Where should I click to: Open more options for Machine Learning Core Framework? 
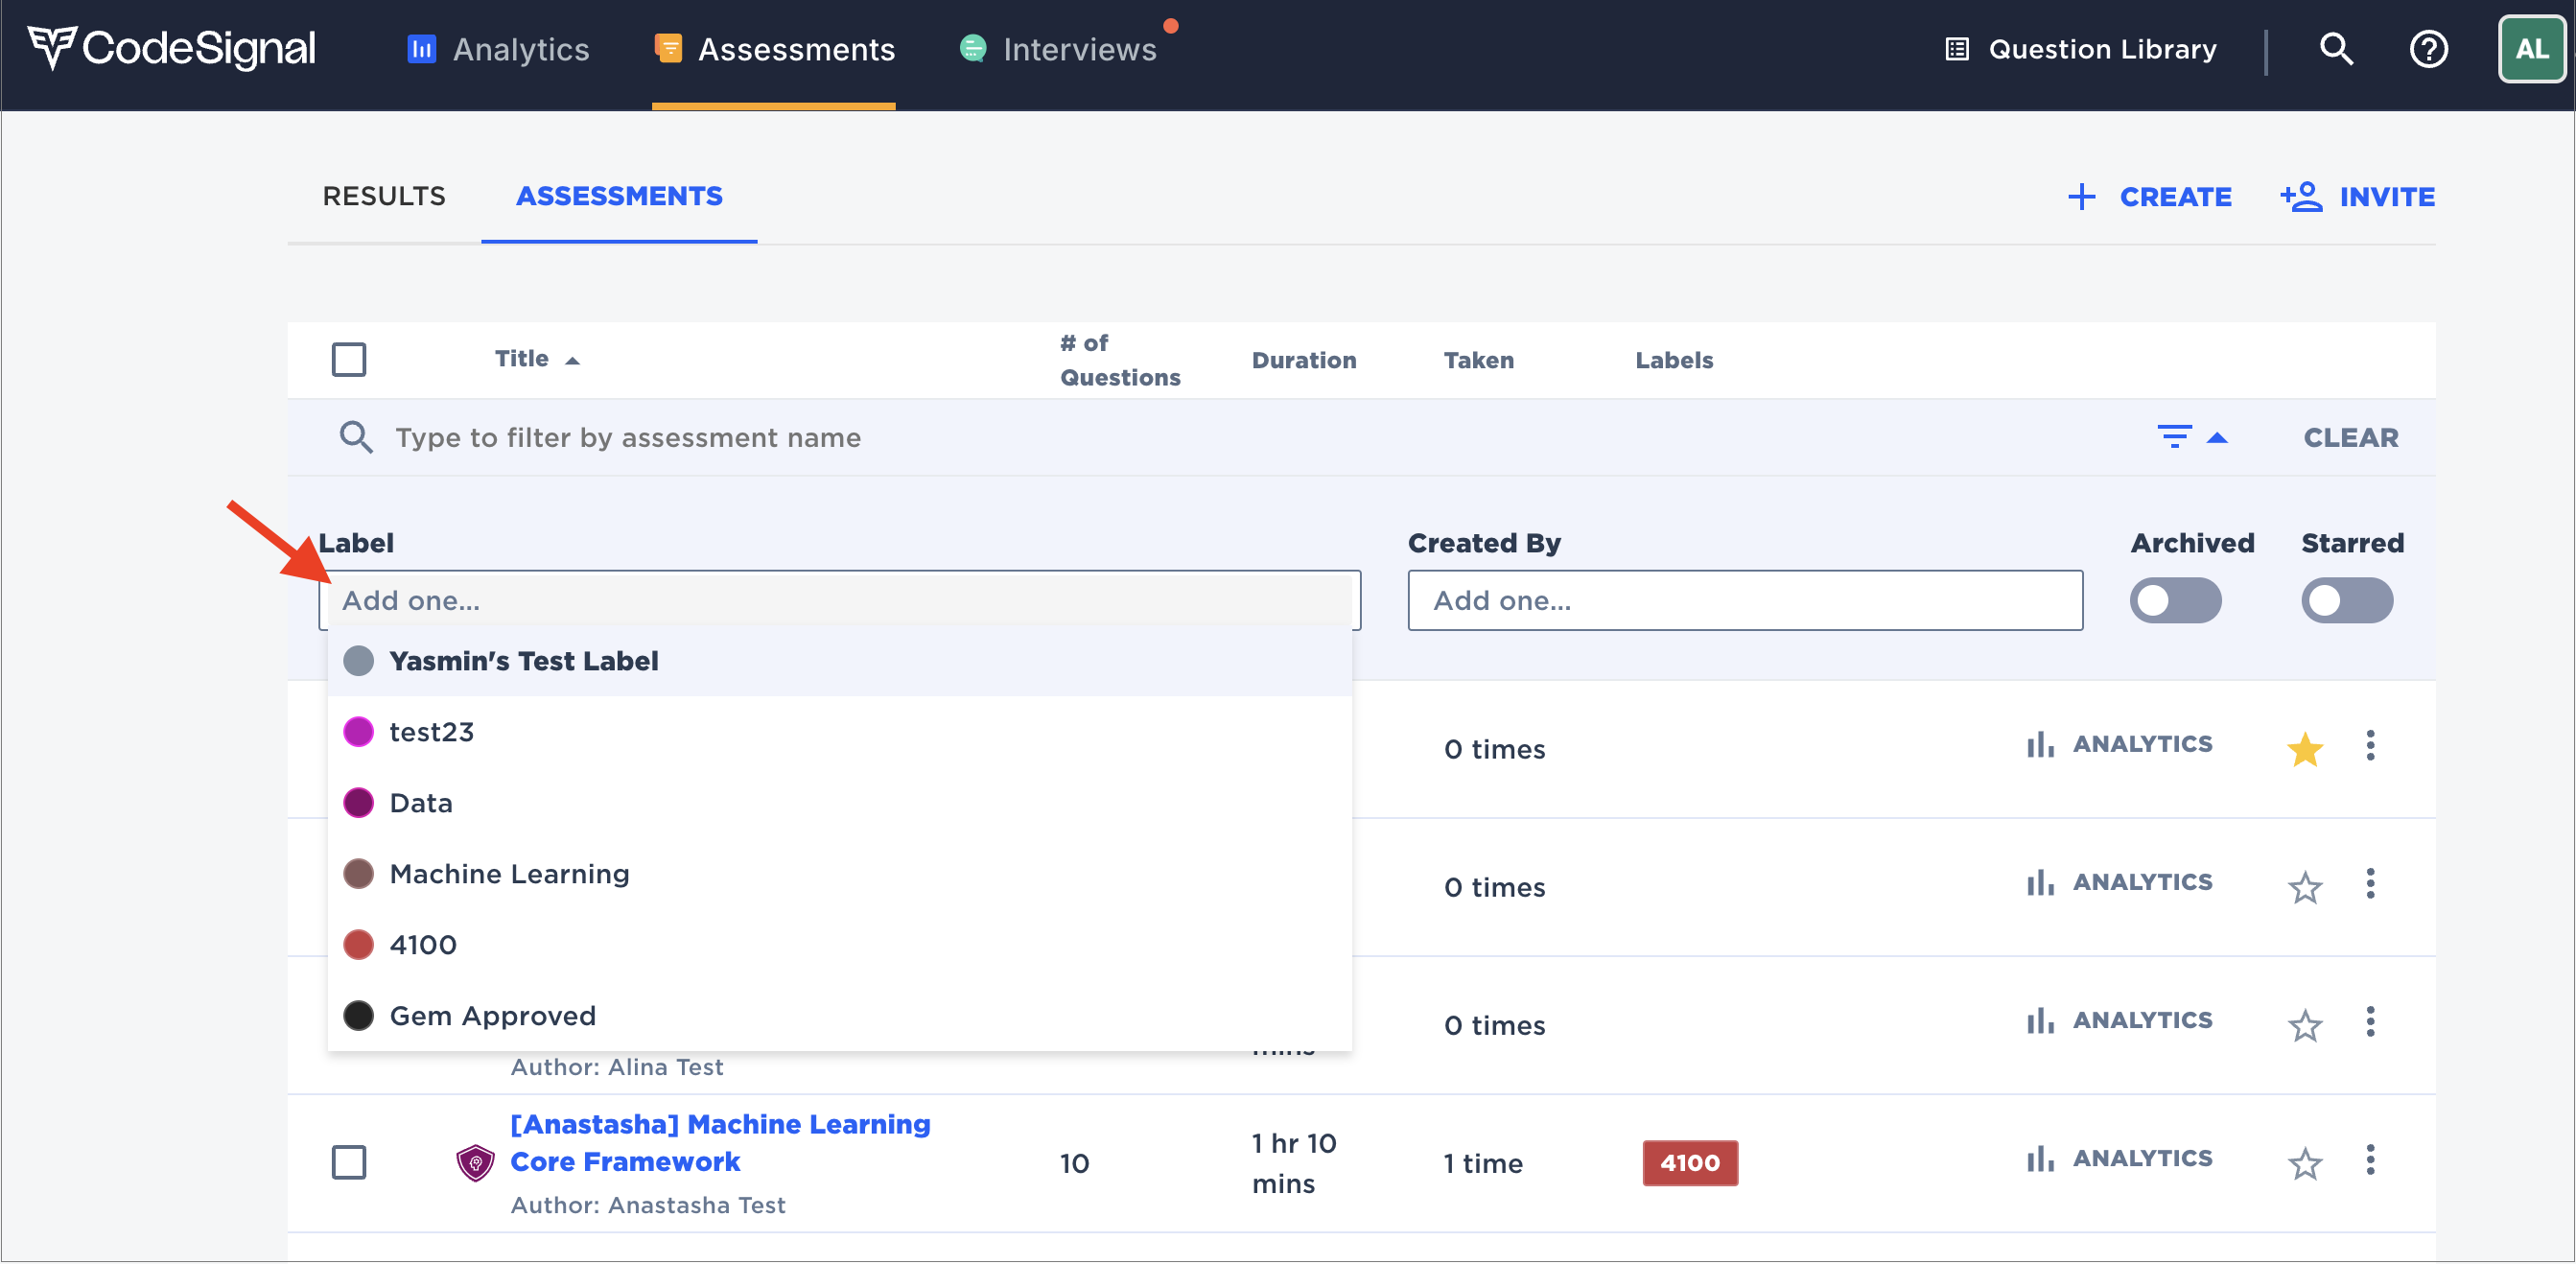click(x=2369, y=1159)
